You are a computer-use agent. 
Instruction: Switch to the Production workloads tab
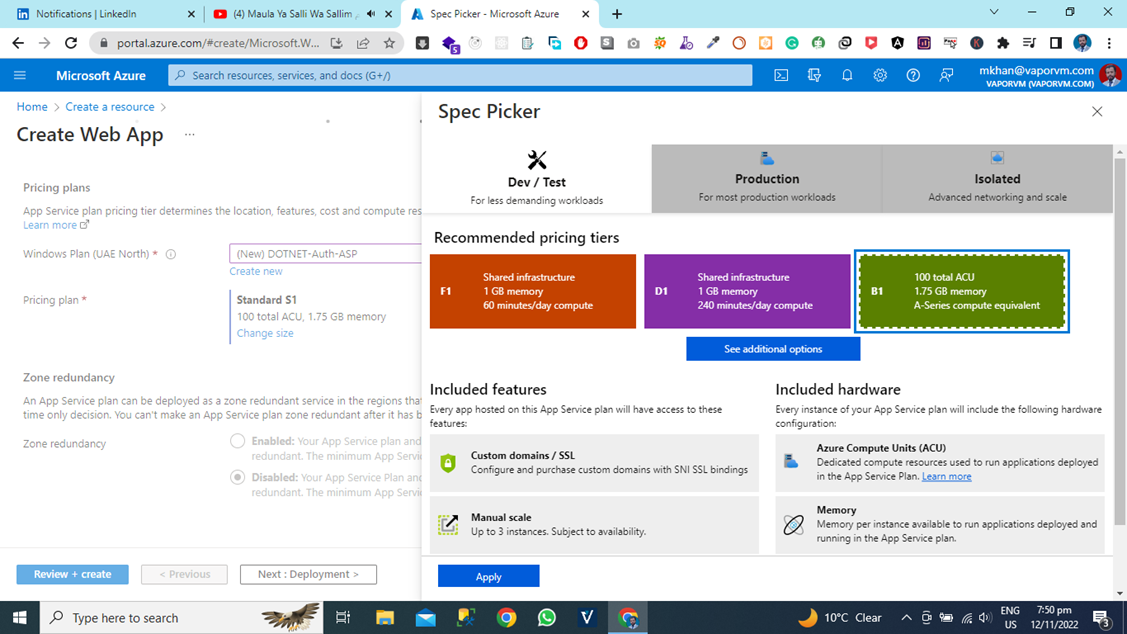tap(766, 178)
